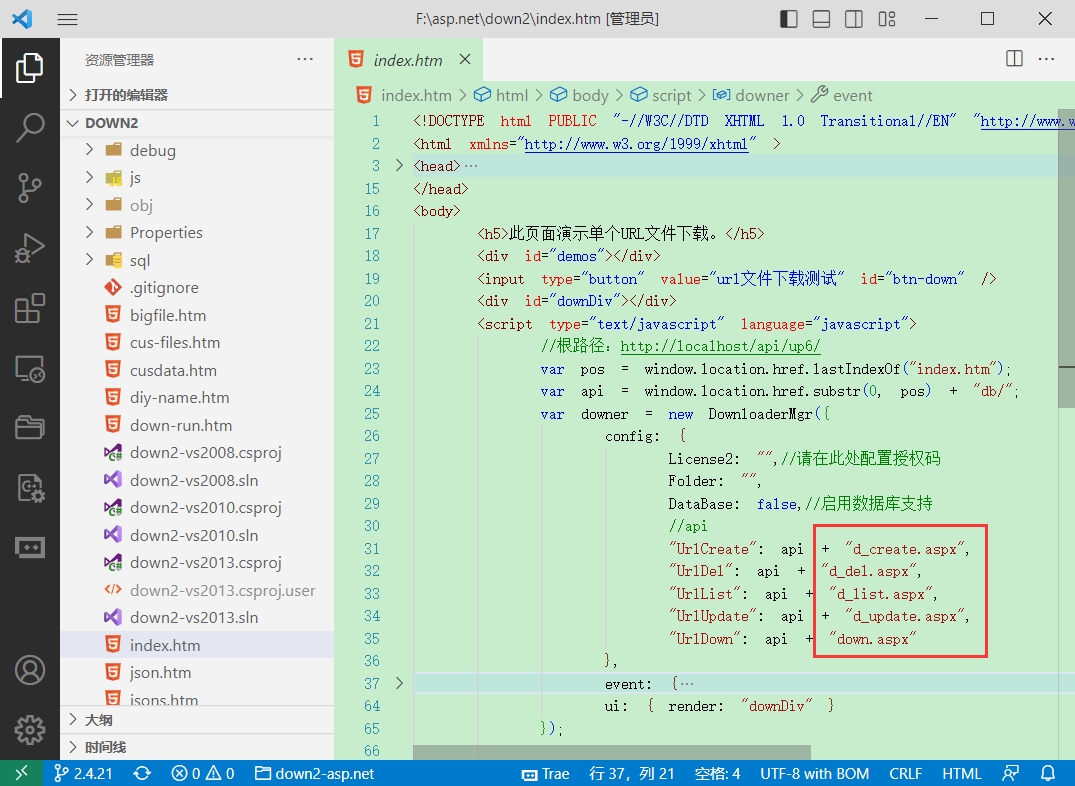Screen dimensions: 1075x786
Task: Open the Manage gear settings
Action: [x=29, y=729]
